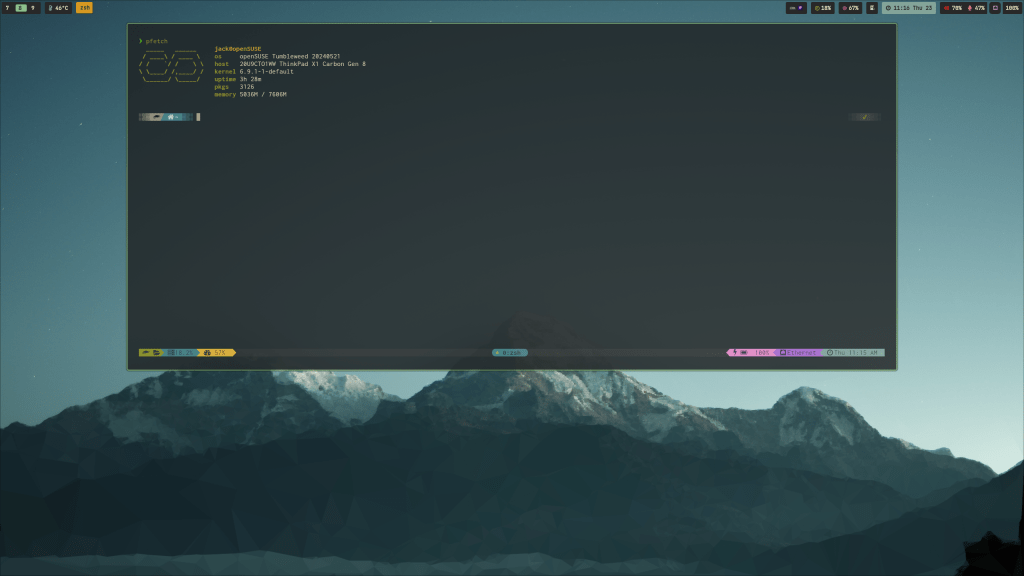Click the memory usage 67% module
Screen dimensions: 1024x576
click(x=850, y=8)
